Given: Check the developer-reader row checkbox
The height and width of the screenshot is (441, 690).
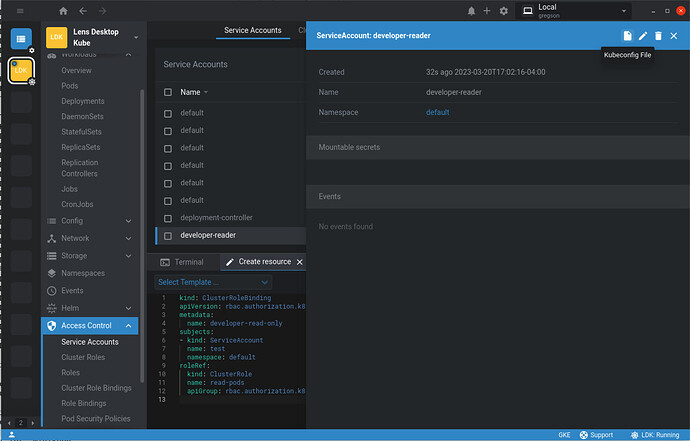Looking at the screenshot, I should (169, 236).
